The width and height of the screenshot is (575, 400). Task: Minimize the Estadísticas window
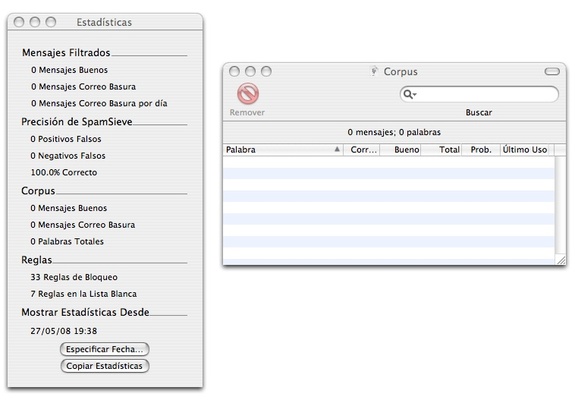point(35,22)
